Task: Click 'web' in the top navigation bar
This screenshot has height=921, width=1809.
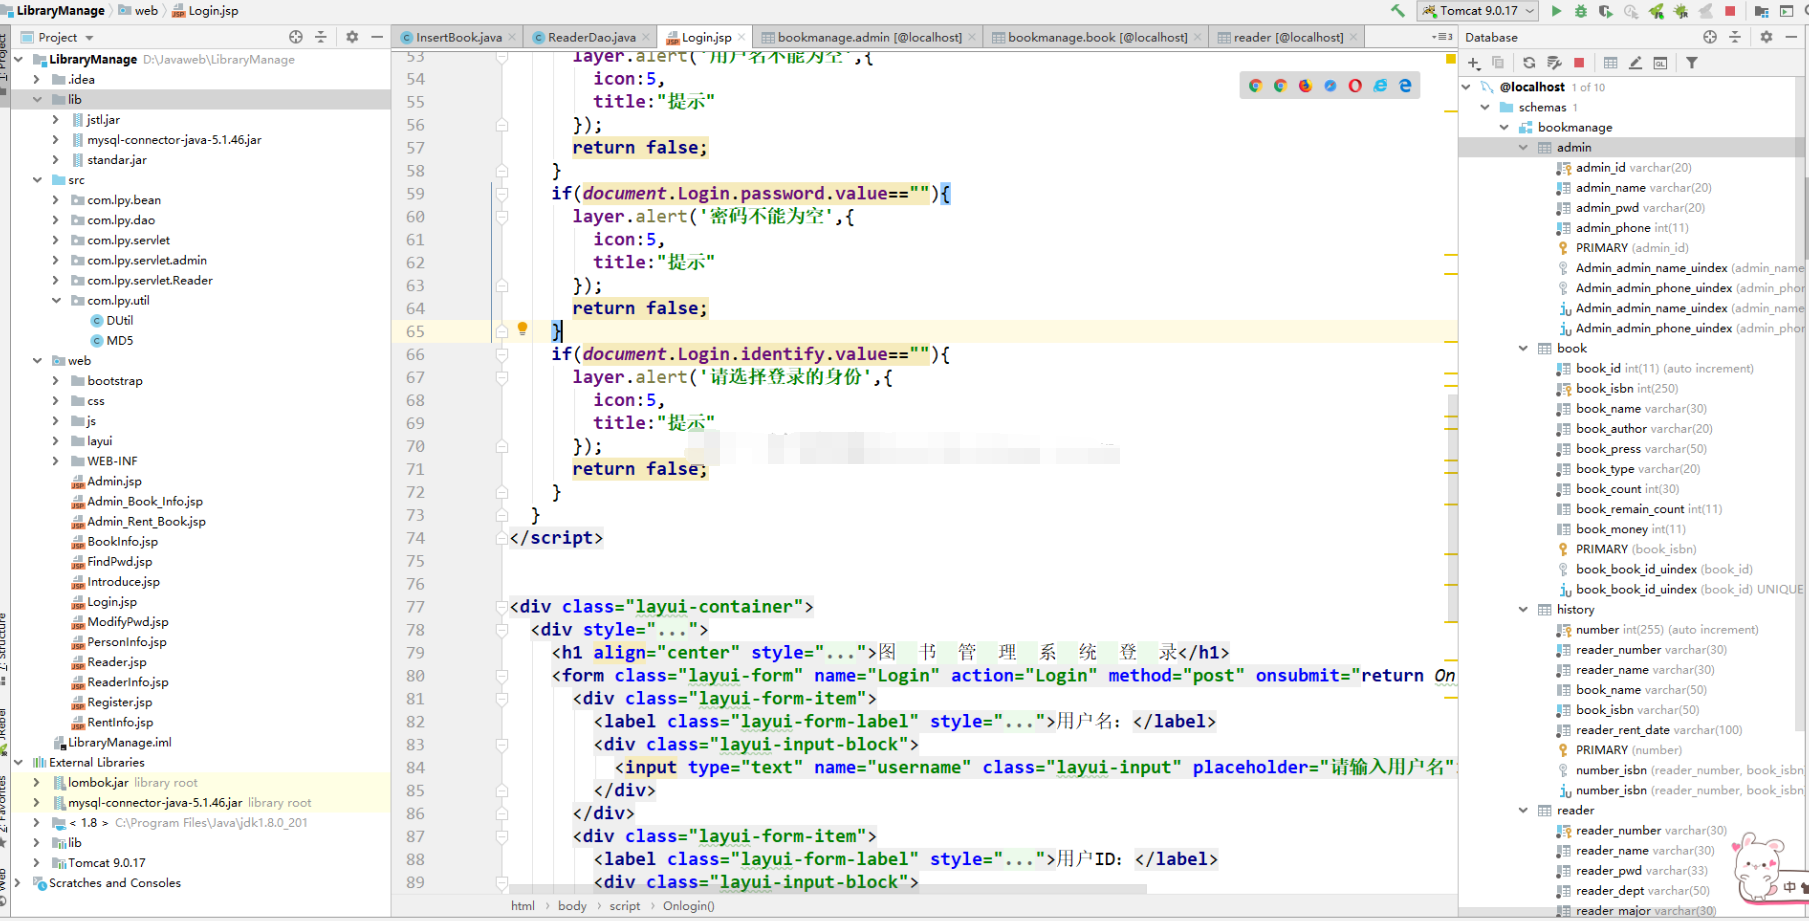Action: pos(146,10)
